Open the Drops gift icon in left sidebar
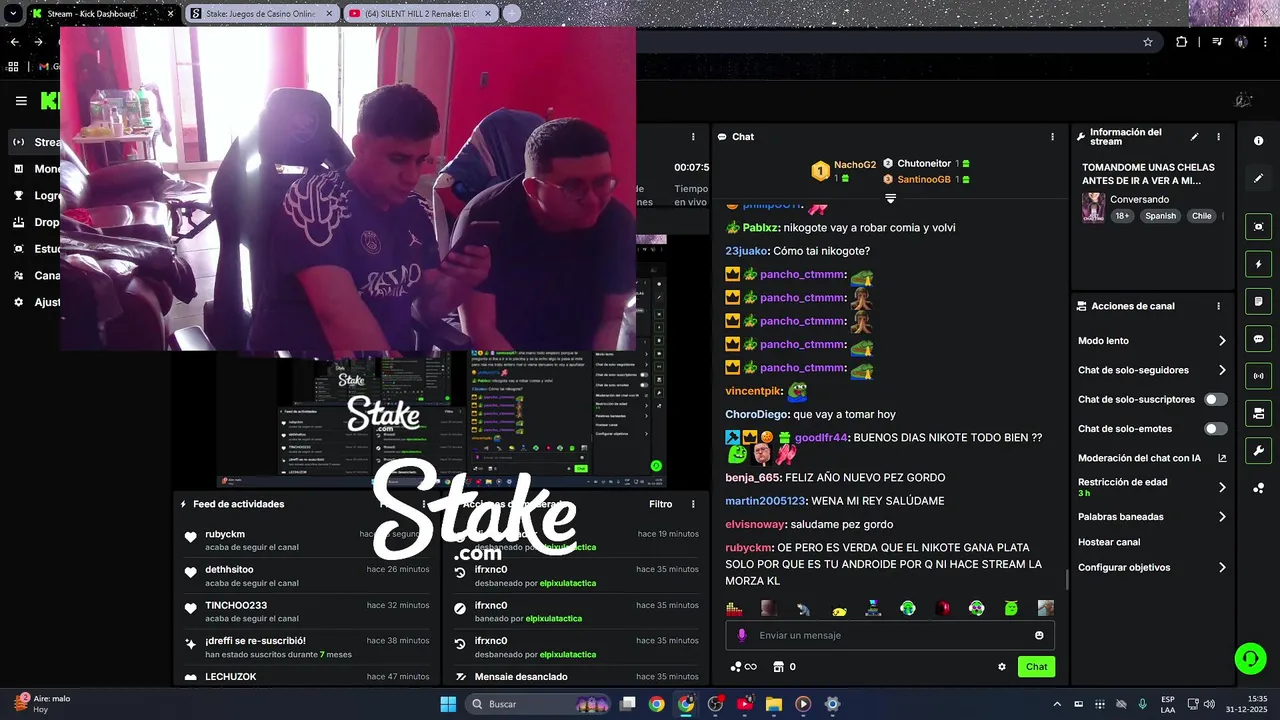The width and height of the screenshot is (1280, 720). click(x=18, y=222)
